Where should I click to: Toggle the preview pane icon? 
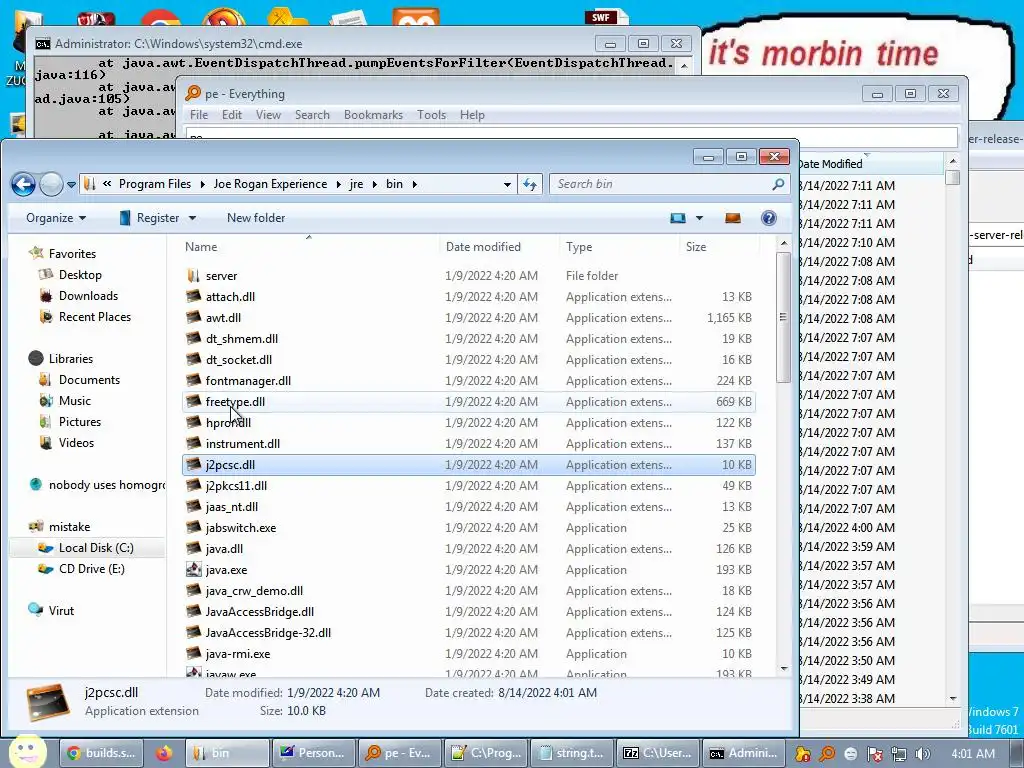click(733, 218)
